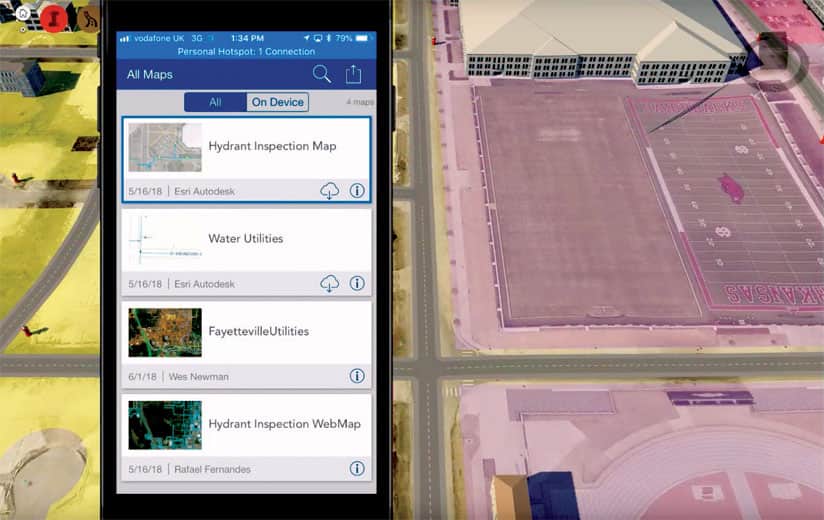Open the FayettevilleUtilities thumbnail
The height and width of the screenshot is (520, 824).
pos(165,332)
